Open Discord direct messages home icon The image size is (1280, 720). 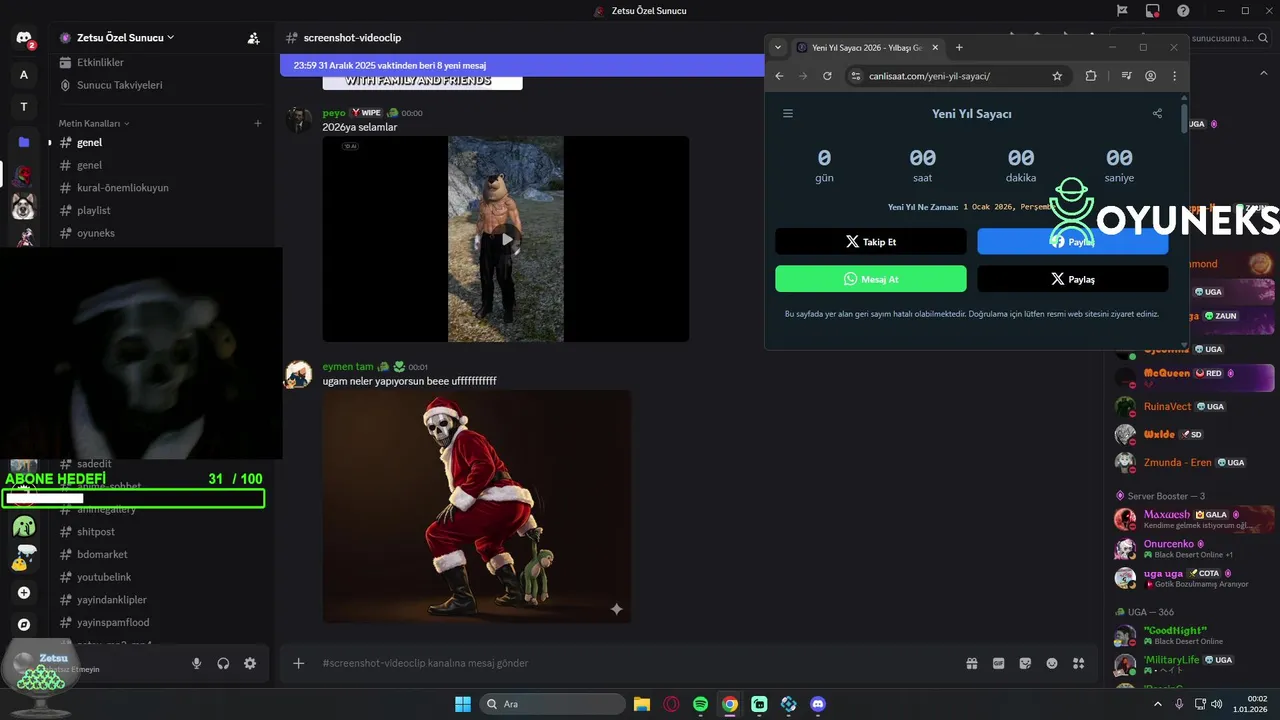point(24,39)
